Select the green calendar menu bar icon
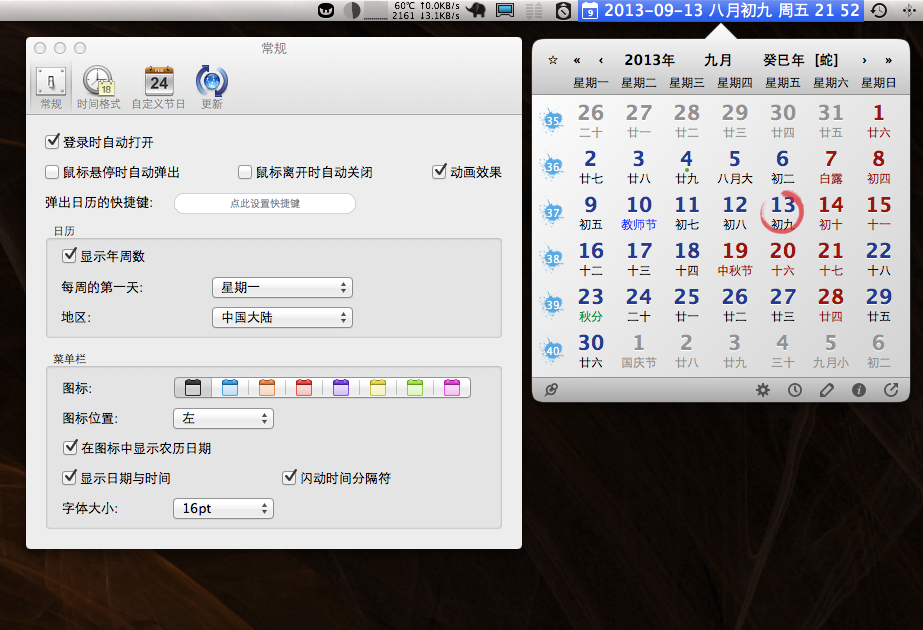Screen dimensions: 923x630 [x=415, y=387]
